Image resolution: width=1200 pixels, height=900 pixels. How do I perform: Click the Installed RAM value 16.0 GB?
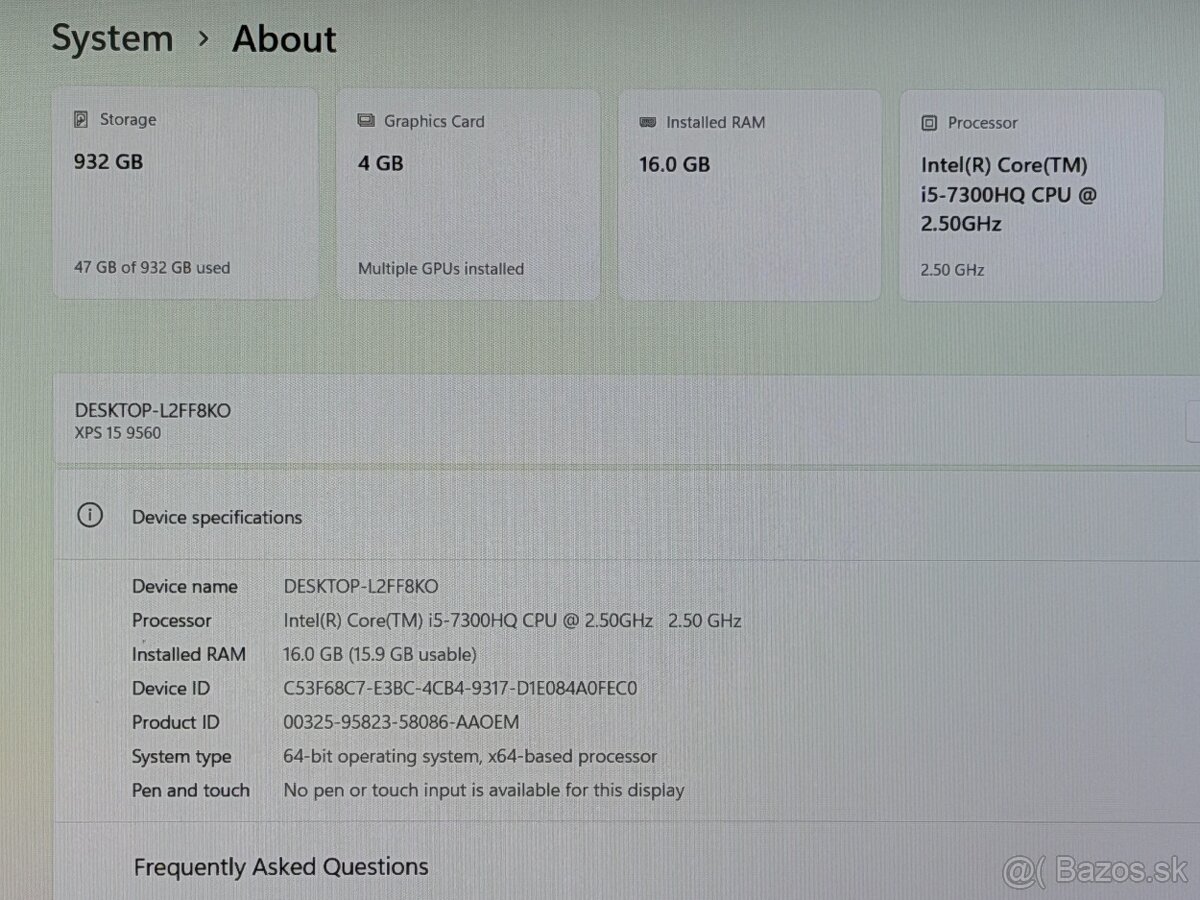click(x=675, y=163)
